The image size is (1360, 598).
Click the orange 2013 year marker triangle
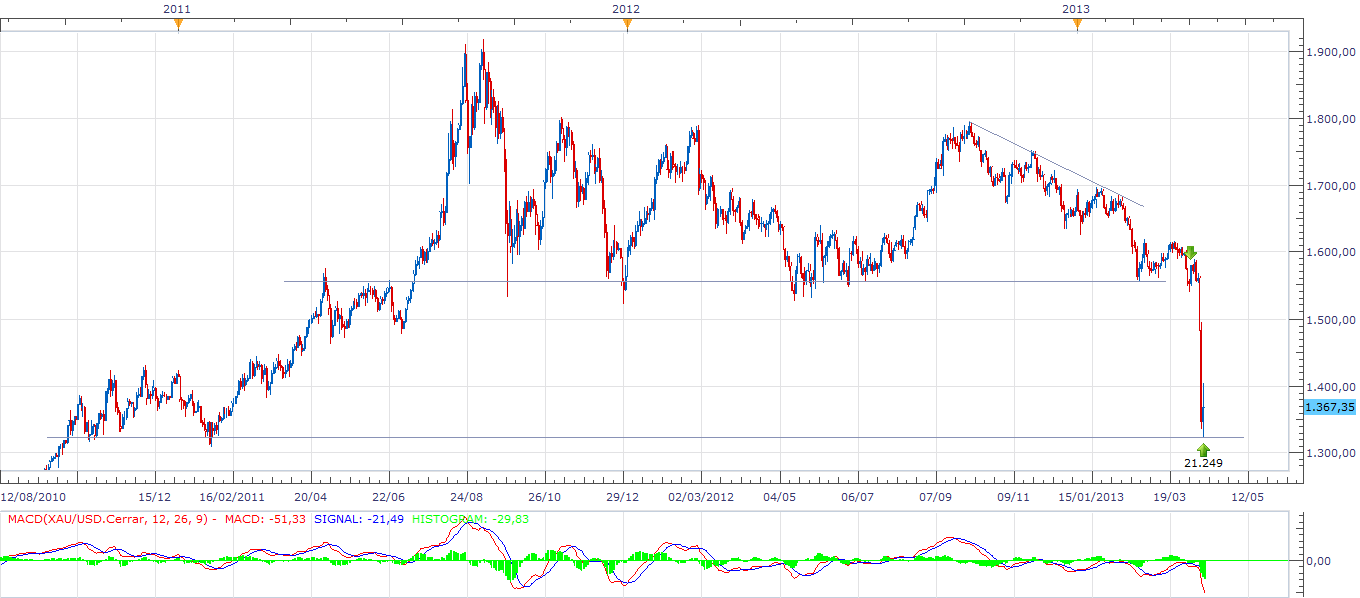click(x=1077, y=25)
